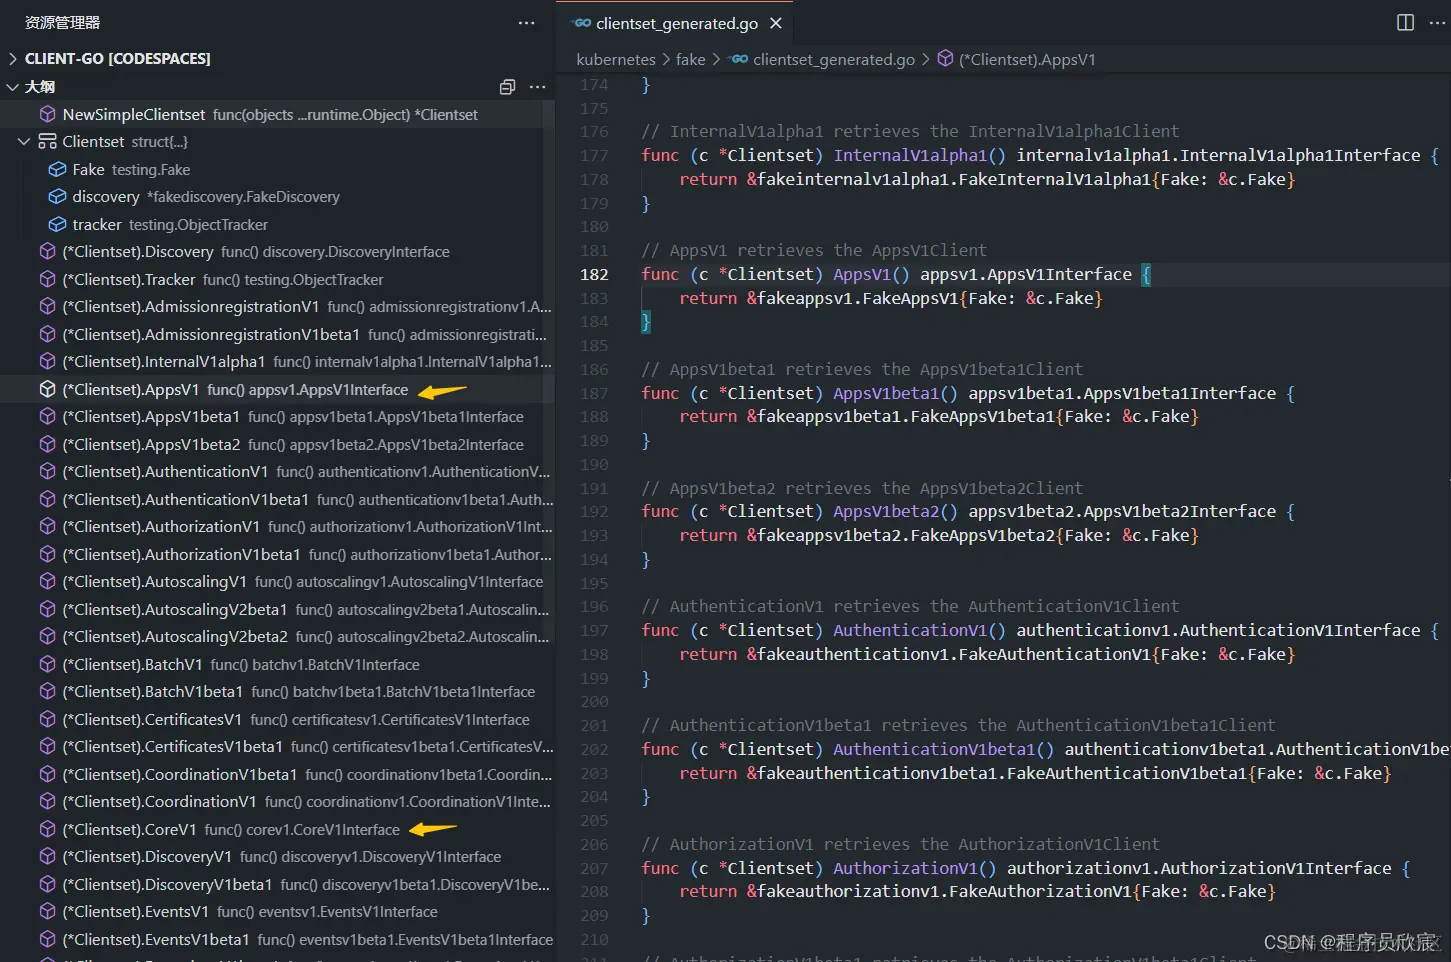Click the method icon beside (*Clientset).EventsV1

(47, 912)
